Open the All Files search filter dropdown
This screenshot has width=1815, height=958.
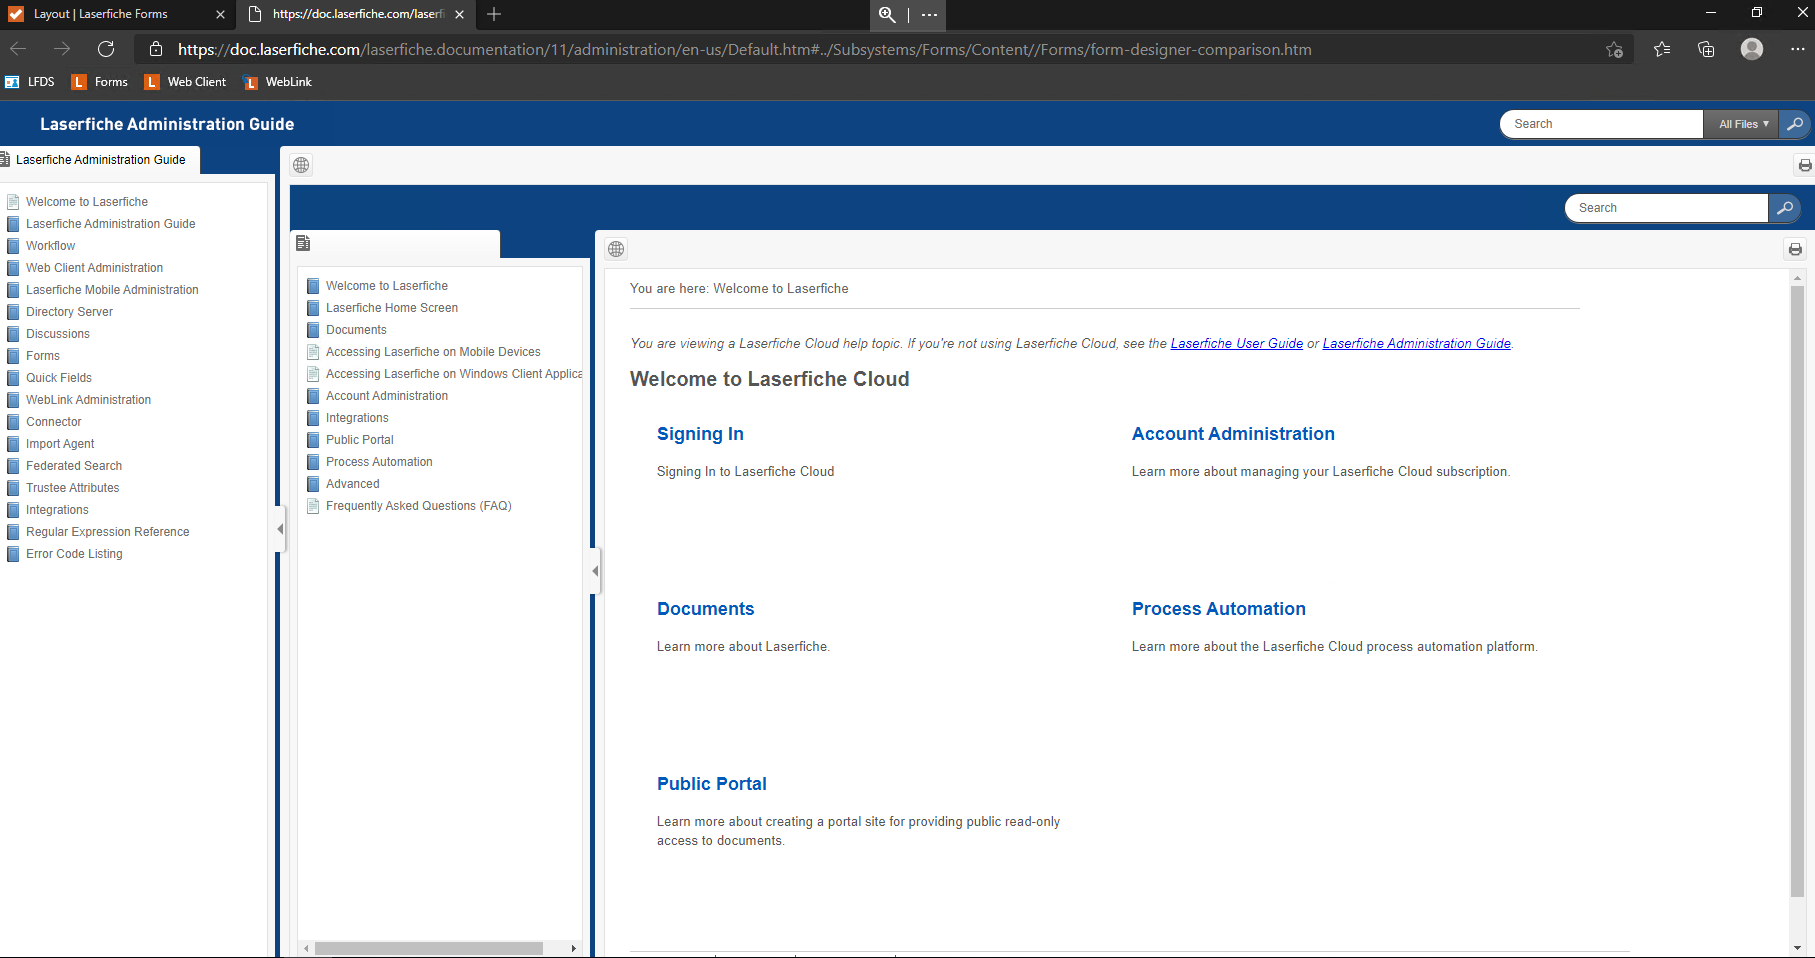pyautogui.click(x=1742, y=124)
